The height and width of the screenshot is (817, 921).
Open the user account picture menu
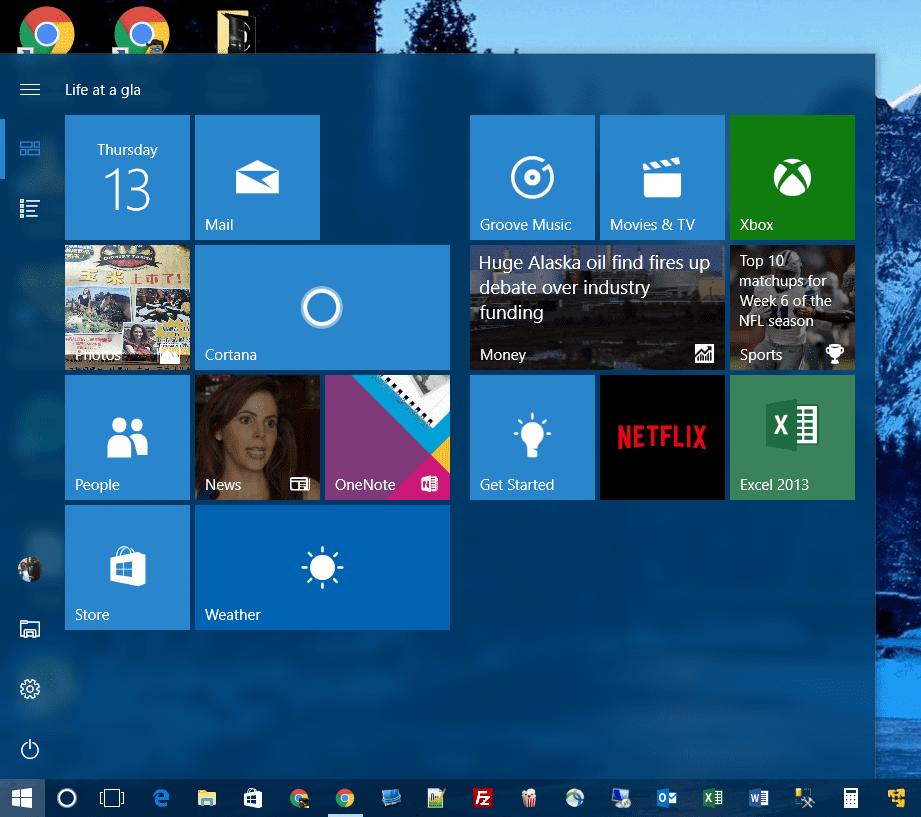pyautogui.click(x=30, y=569)
